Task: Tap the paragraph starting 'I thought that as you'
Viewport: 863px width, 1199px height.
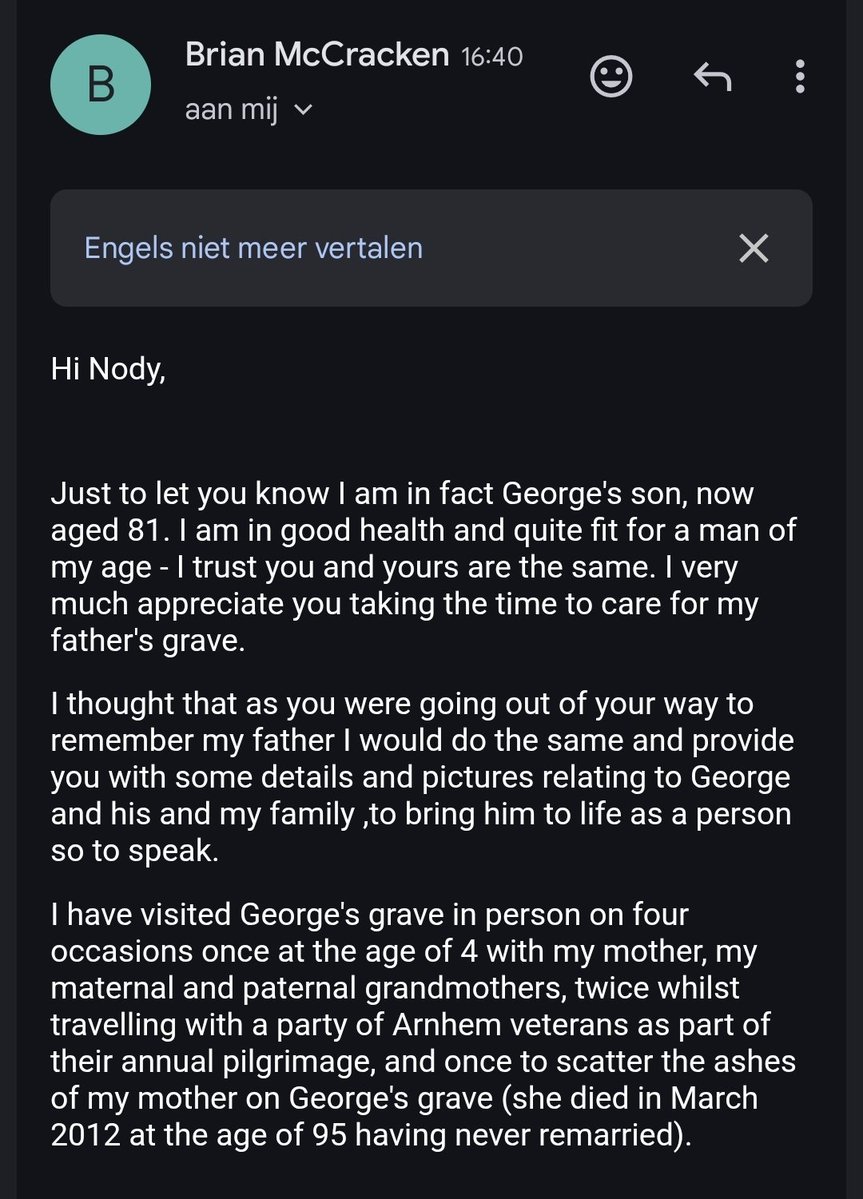Action: (422, 777)
